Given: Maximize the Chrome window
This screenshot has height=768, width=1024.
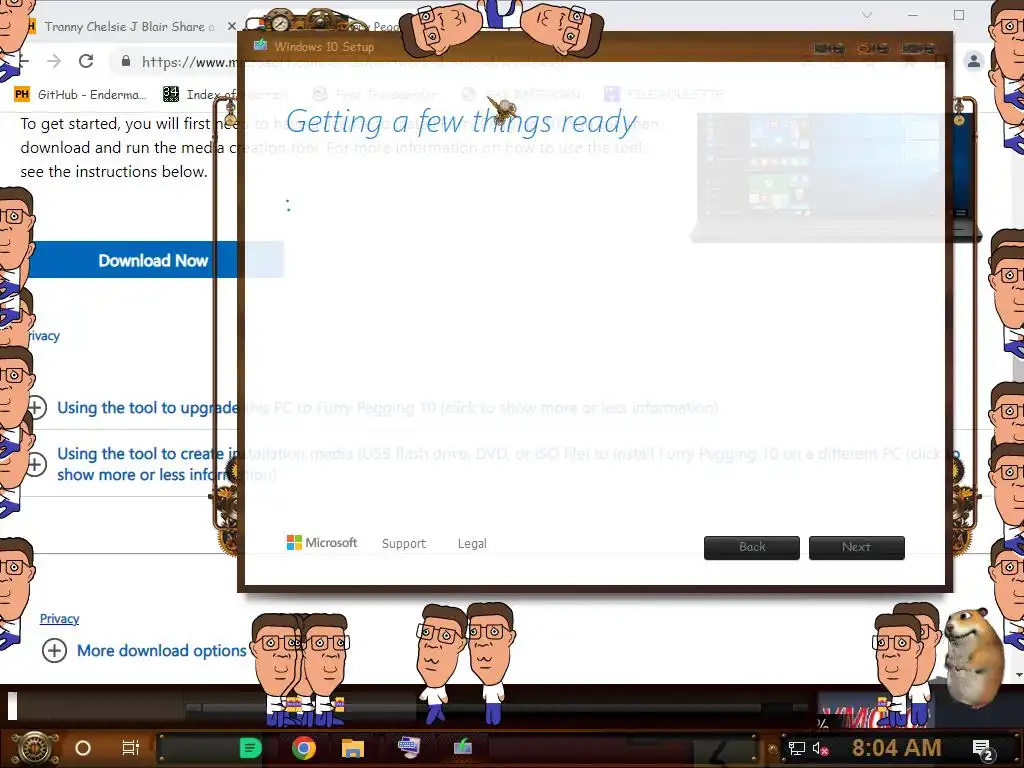Looking at the screenshot, I should coord(959,14).
